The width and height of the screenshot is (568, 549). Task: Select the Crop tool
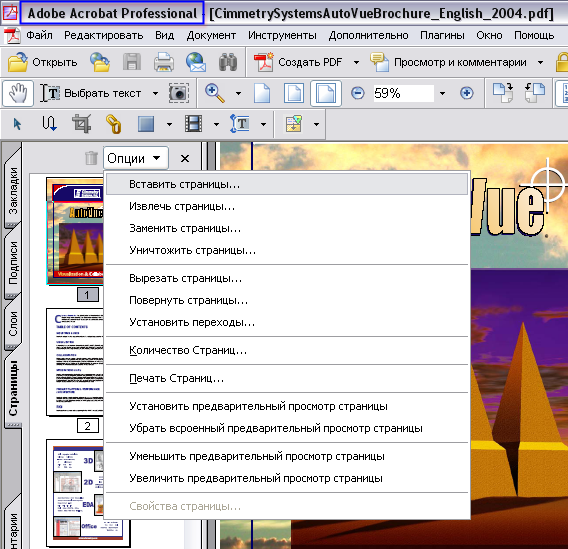(81, 124)
